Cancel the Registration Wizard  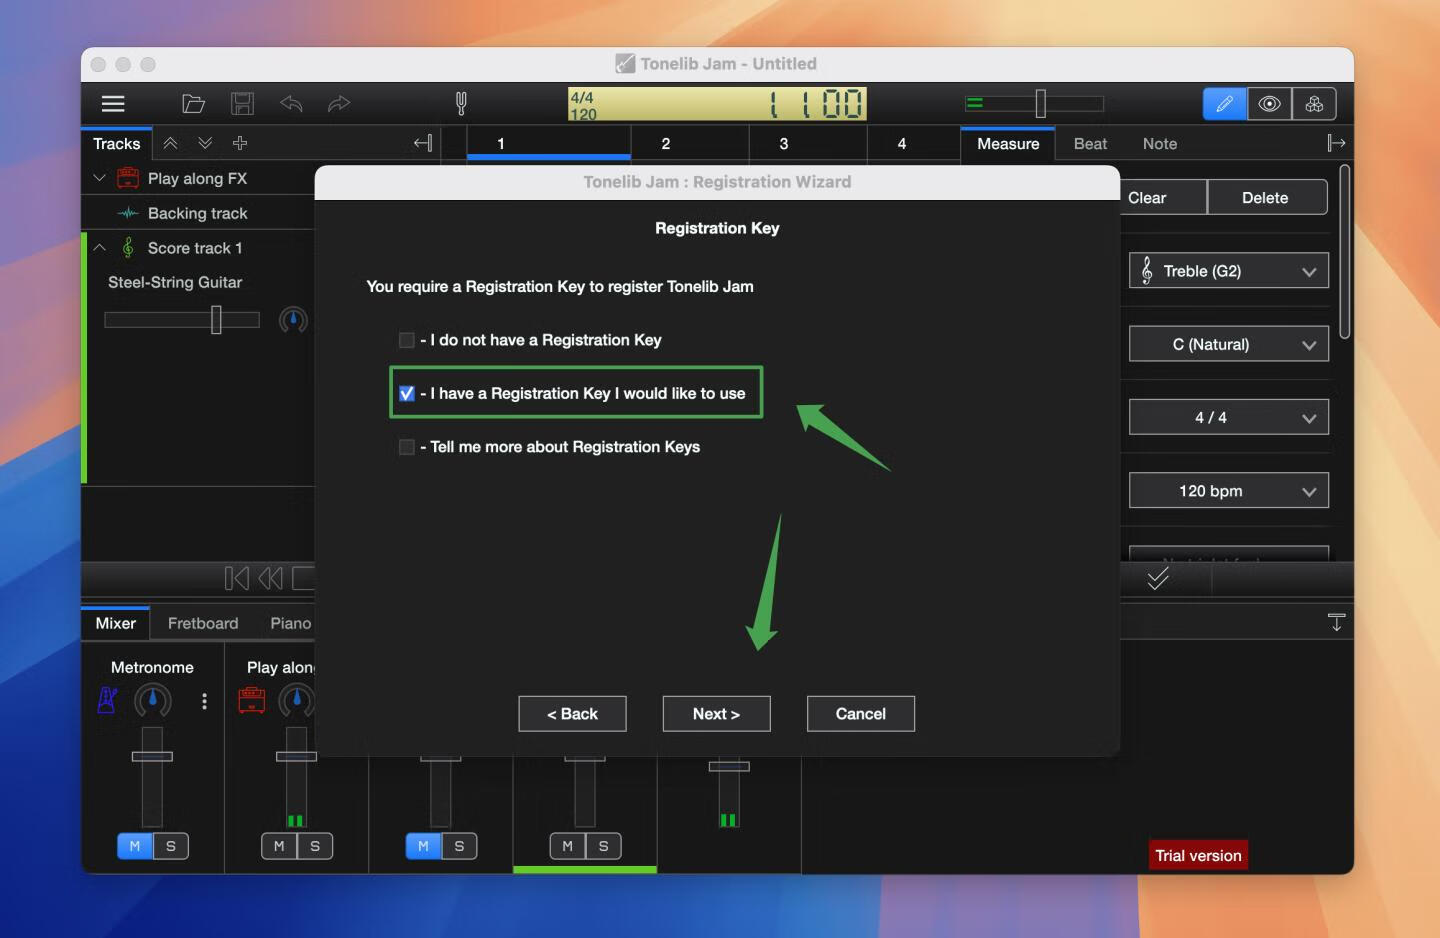pos(860,714)
